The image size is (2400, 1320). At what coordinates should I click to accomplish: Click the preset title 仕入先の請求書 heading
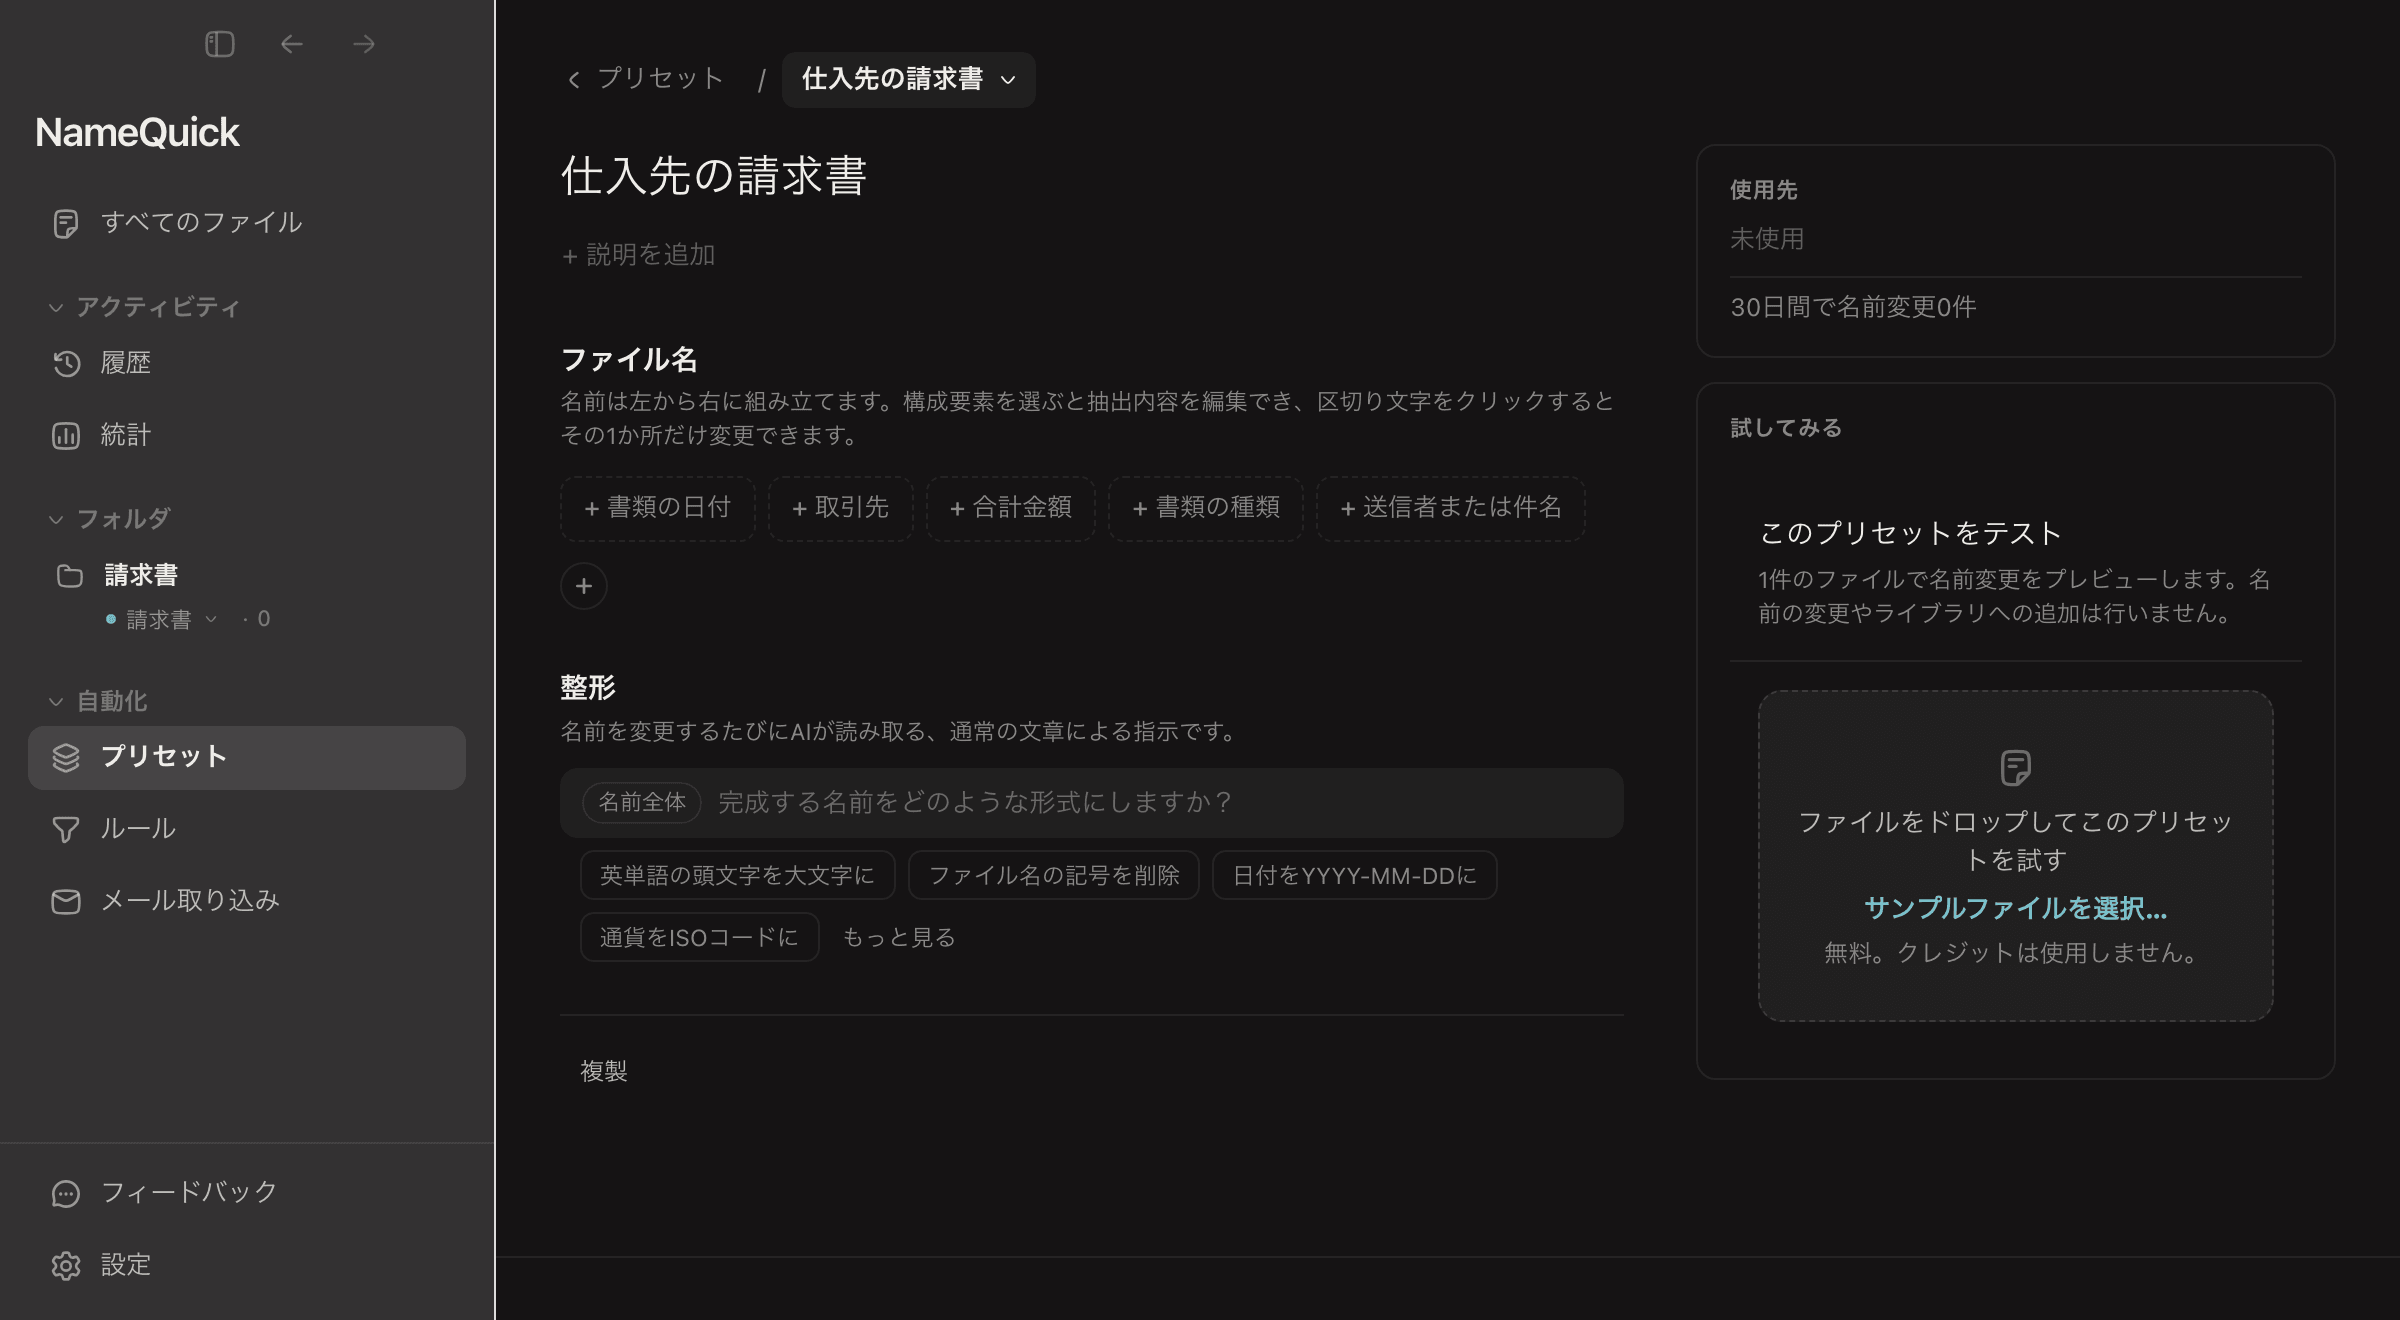(714, 176)
